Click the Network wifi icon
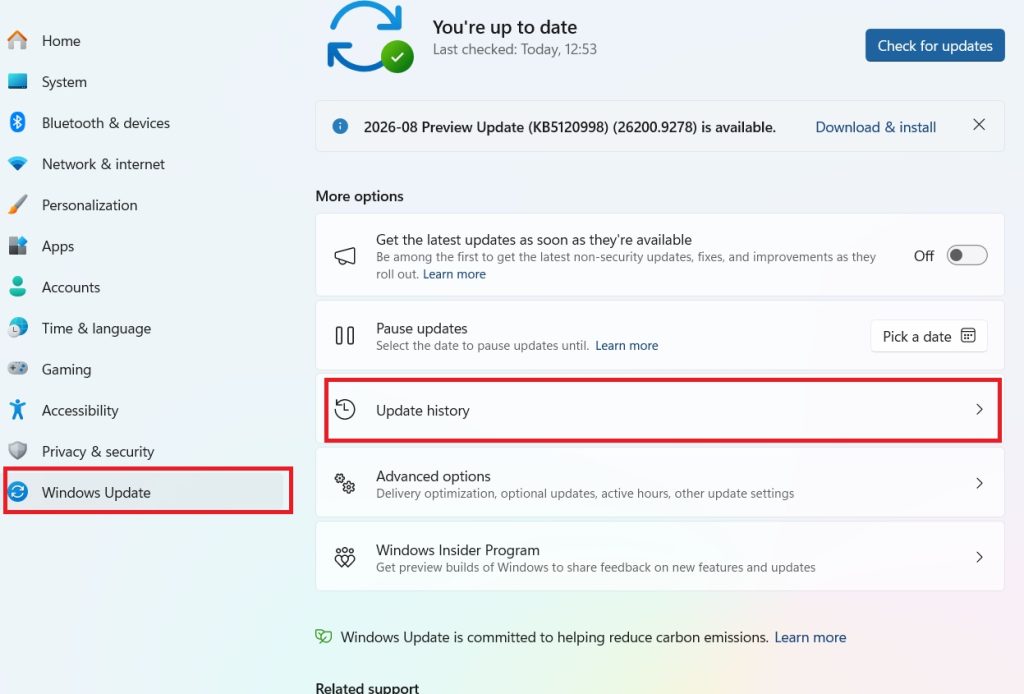1024x694 pixels. [18, 164]
